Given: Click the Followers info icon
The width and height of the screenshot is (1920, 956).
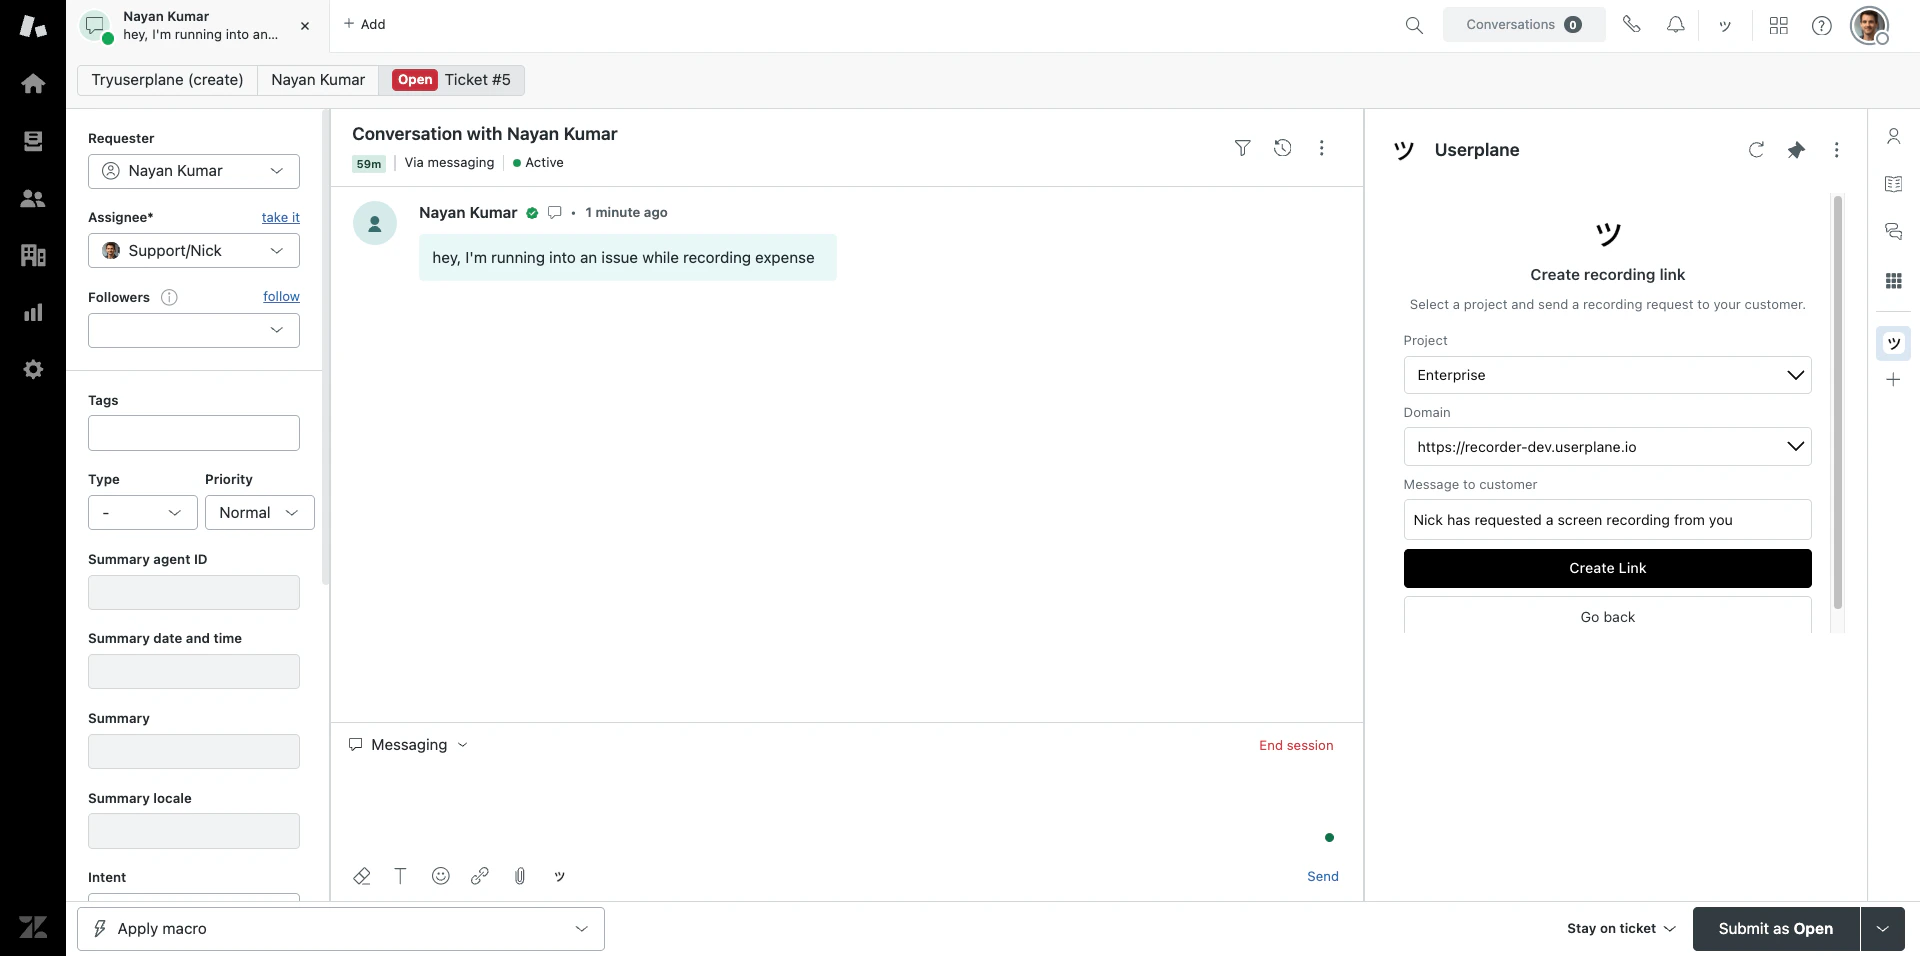Looking at the screenshot, I should tap(169, 297).
